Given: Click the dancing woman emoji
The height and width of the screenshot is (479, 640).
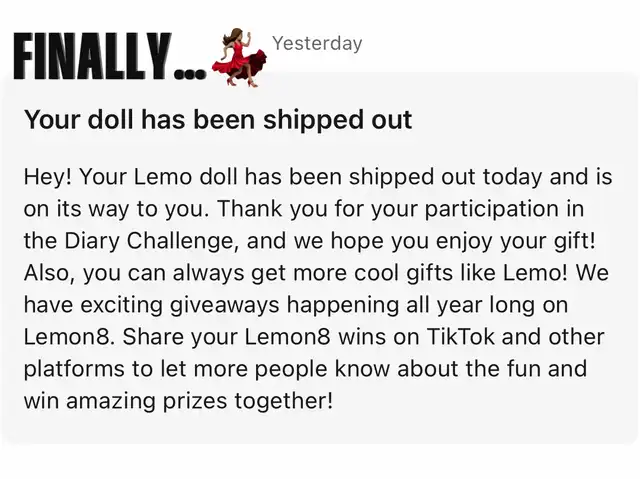Looking at the screenshot, I should (239, 58).
